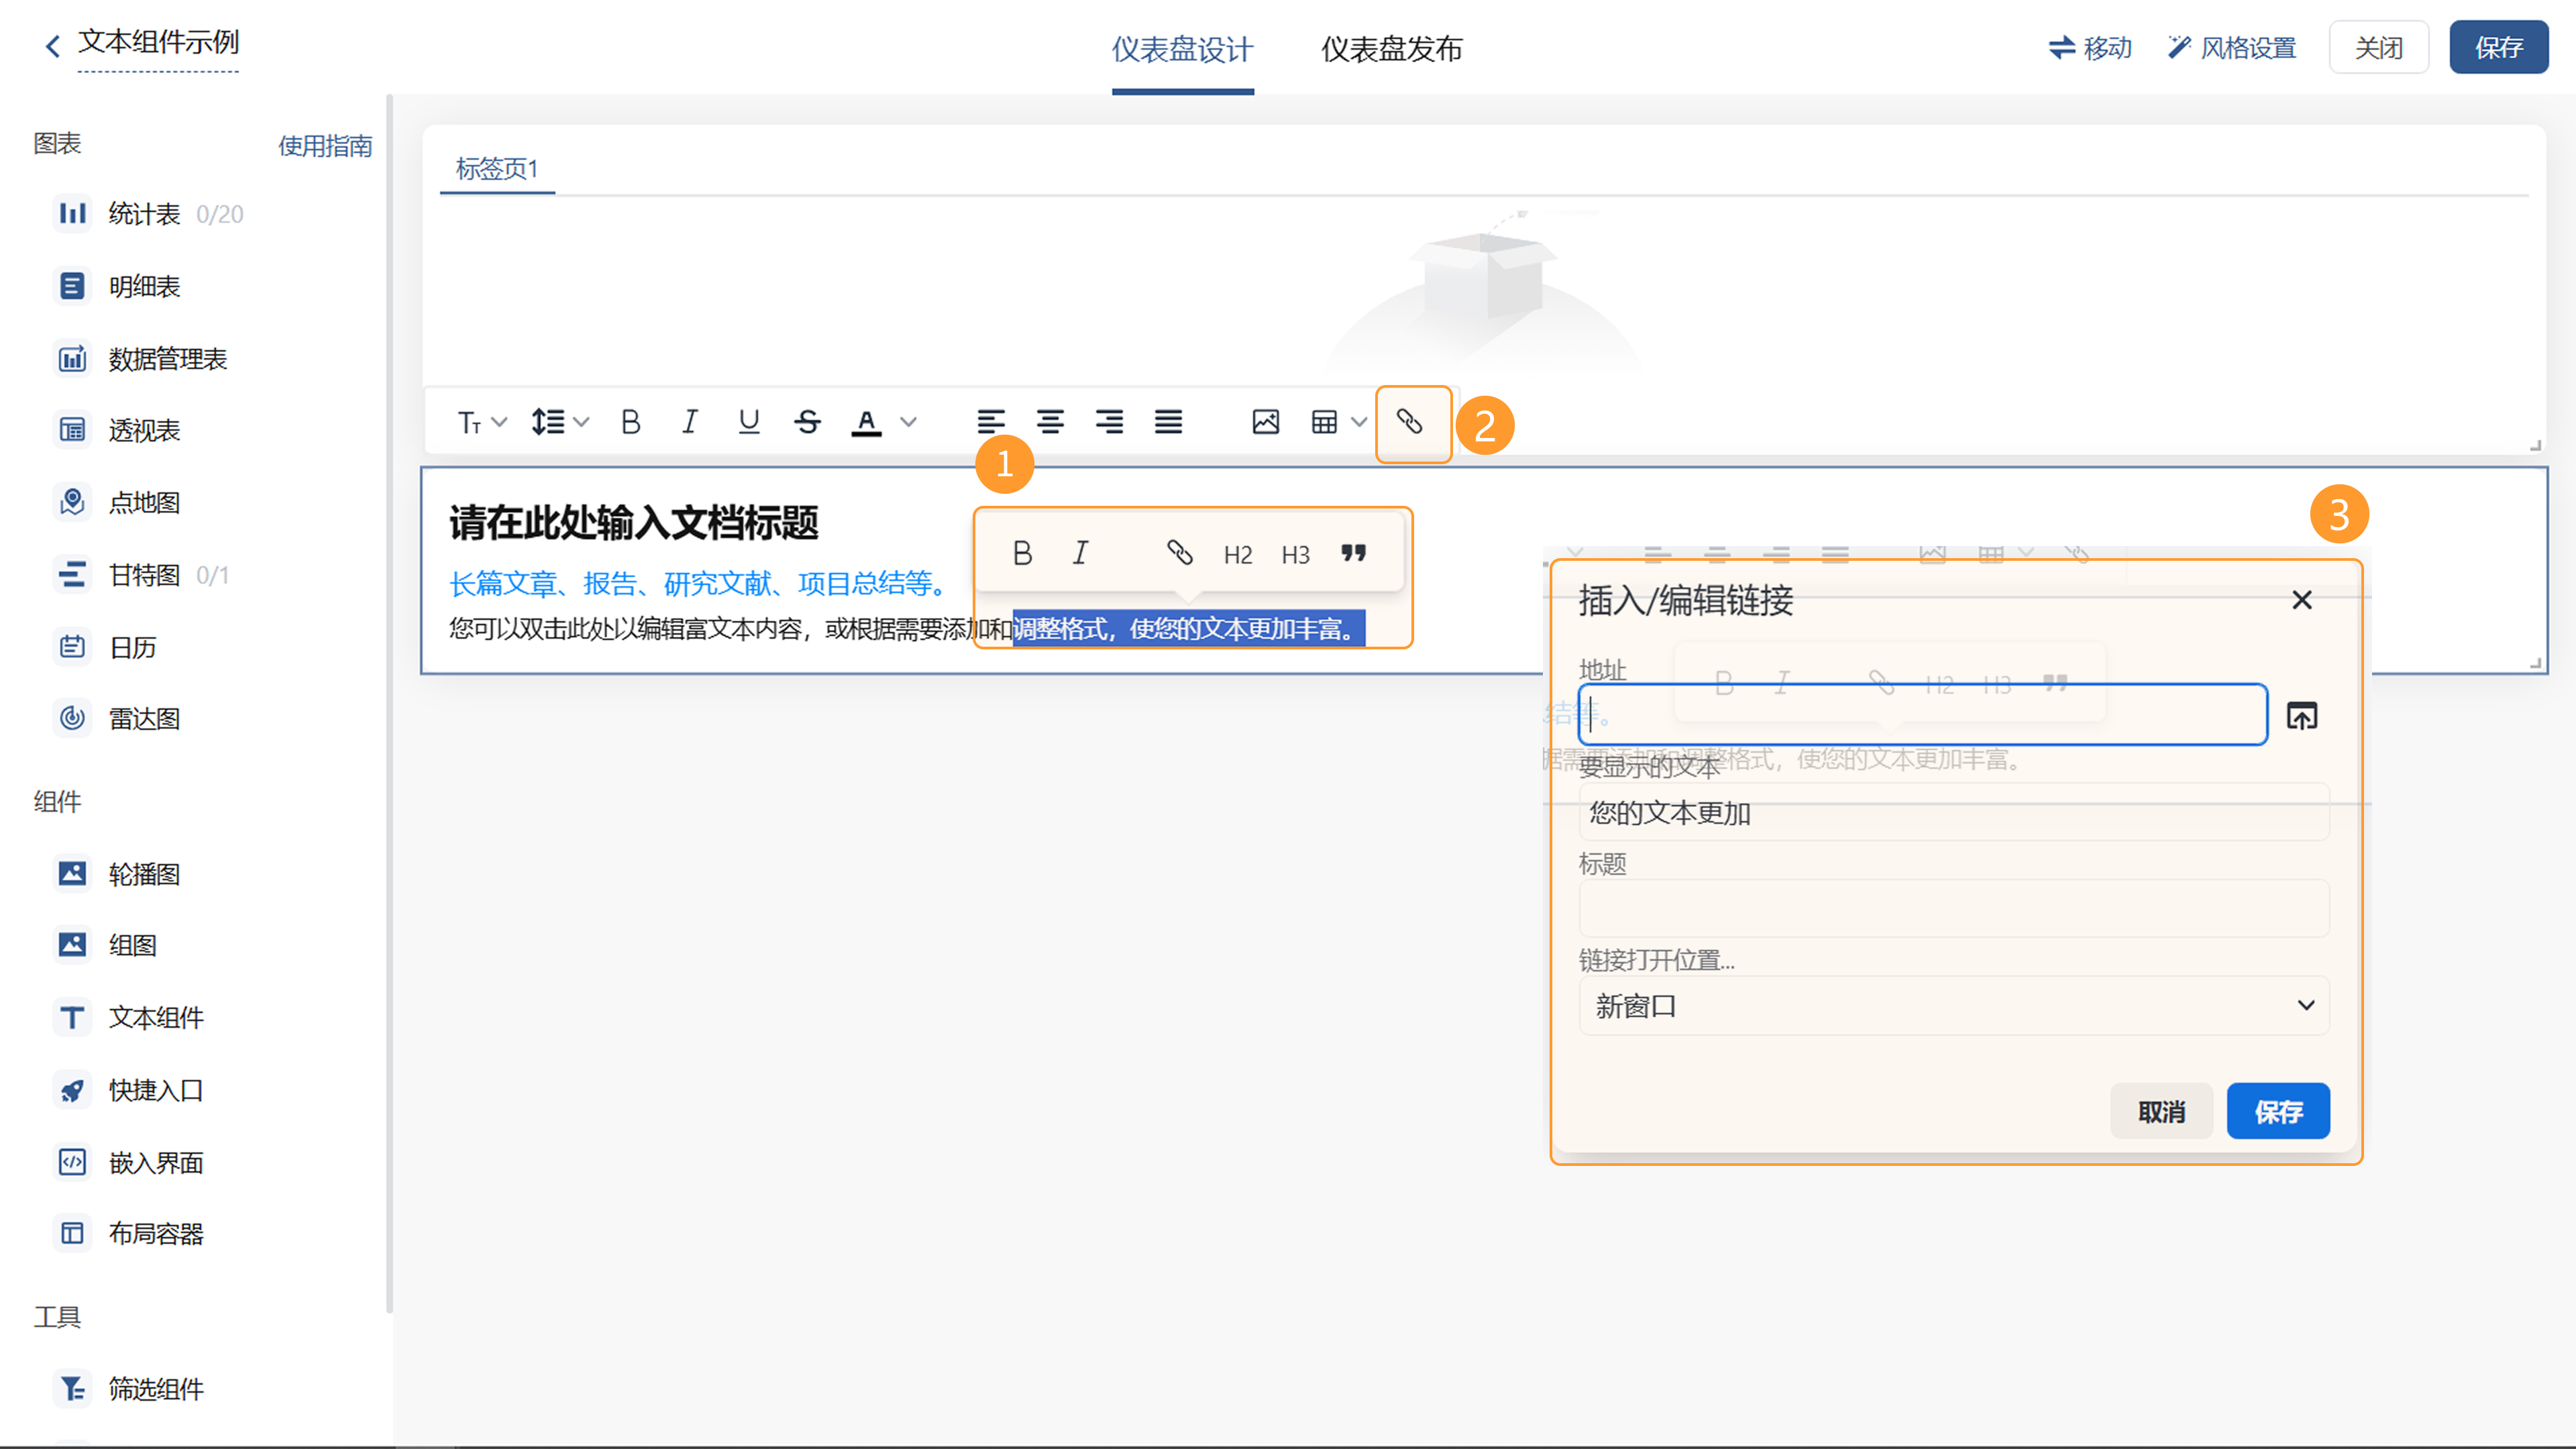Screen dimensions: 2576x1449
Task: Open 风格设置 style settings
Action: (2232, 47)
